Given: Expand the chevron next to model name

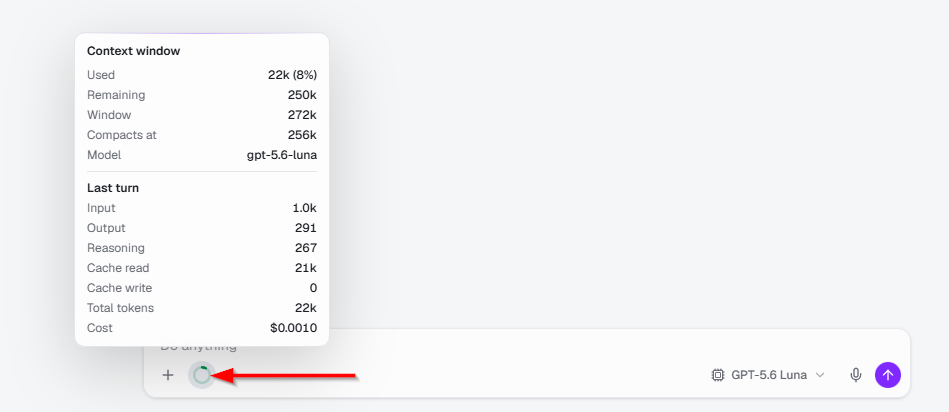Looking at the screenshot, I should click(x=820, y=375).
